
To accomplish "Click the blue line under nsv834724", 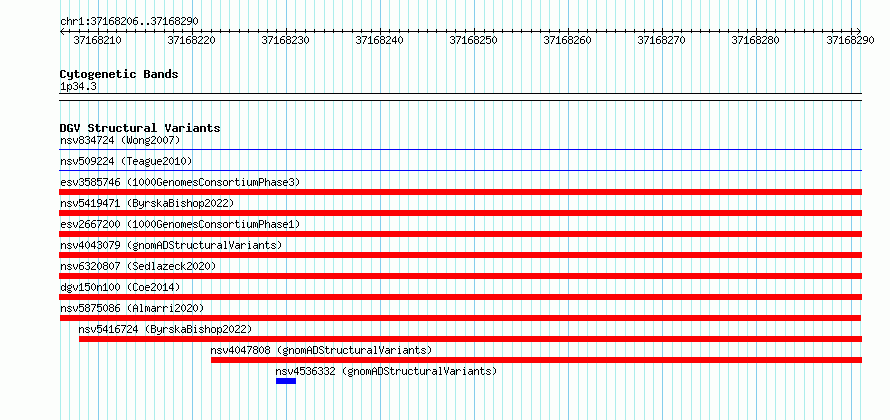I will pyautogui.click(x=461, y=150).
